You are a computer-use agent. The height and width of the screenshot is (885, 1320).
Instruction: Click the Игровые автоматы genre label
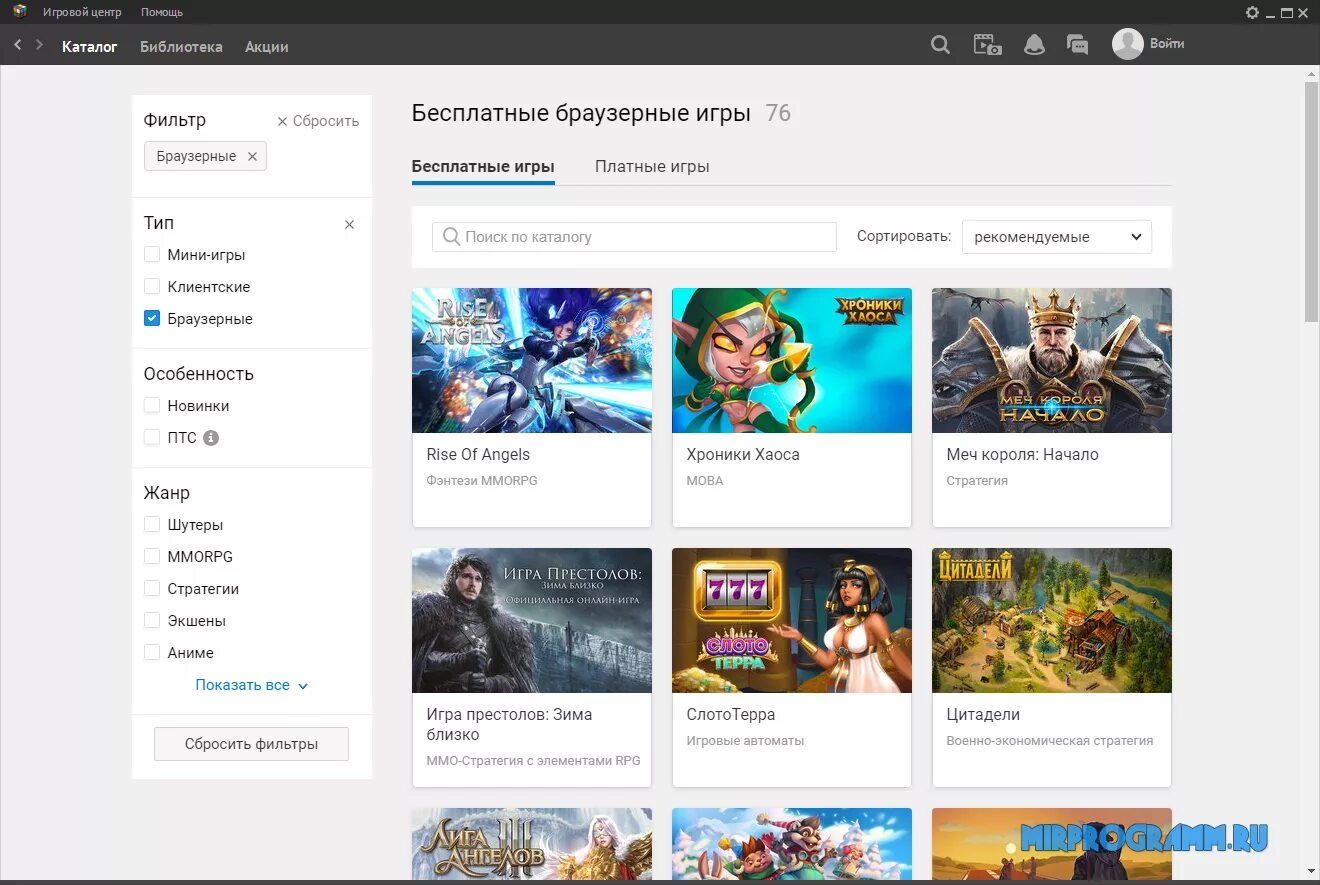tap(745, 741)
